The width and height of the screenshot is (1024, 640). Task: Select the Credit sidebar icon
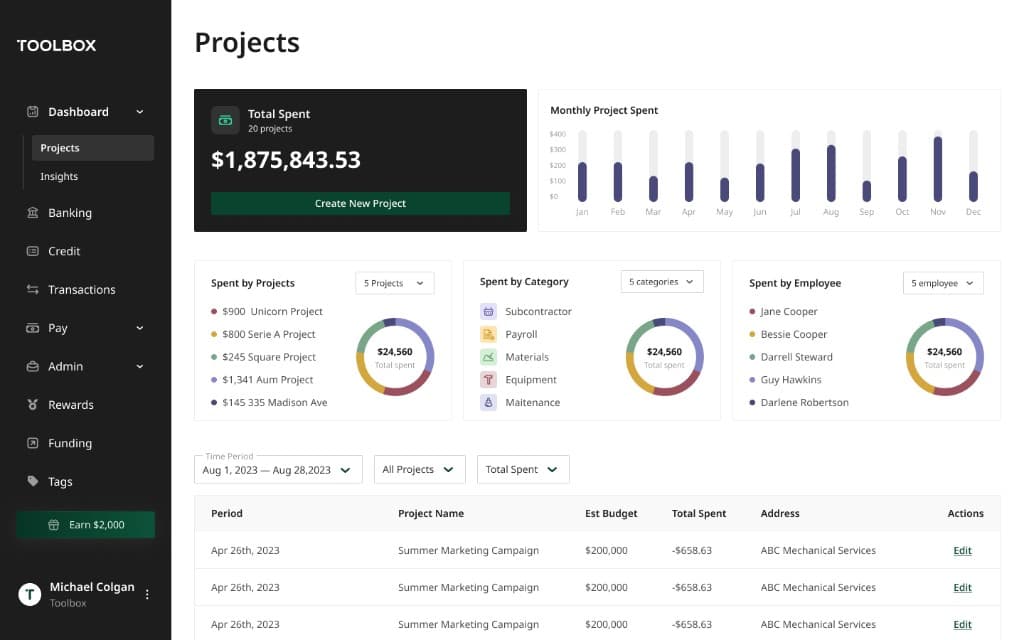(x=32, y=251)
